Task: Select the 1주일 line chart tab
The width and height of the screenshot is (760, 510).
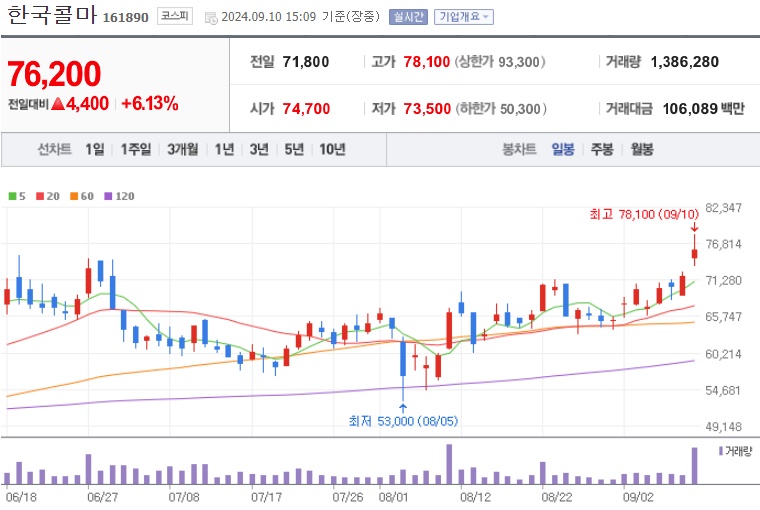Action: (x=136, y=149)
